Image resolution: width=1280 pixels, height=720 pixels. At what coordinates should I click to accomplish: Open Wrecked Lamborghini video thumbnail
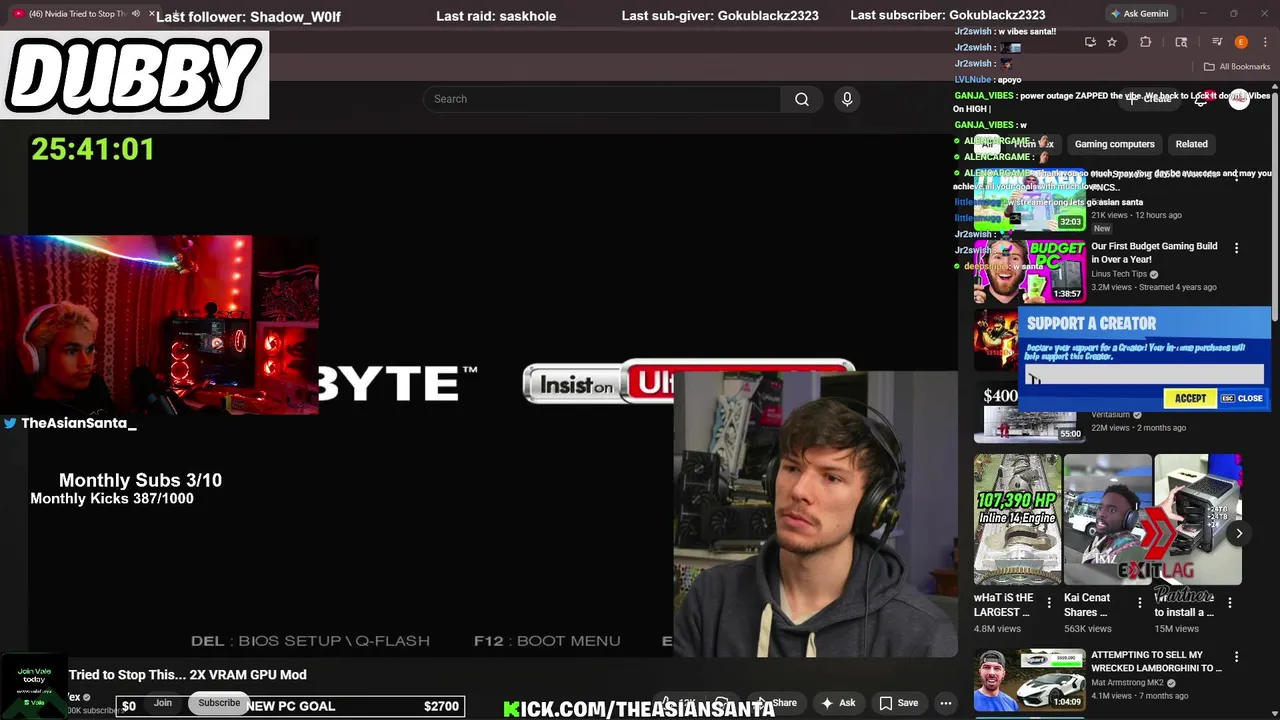pyautogui.click(x=1030, y=680)
